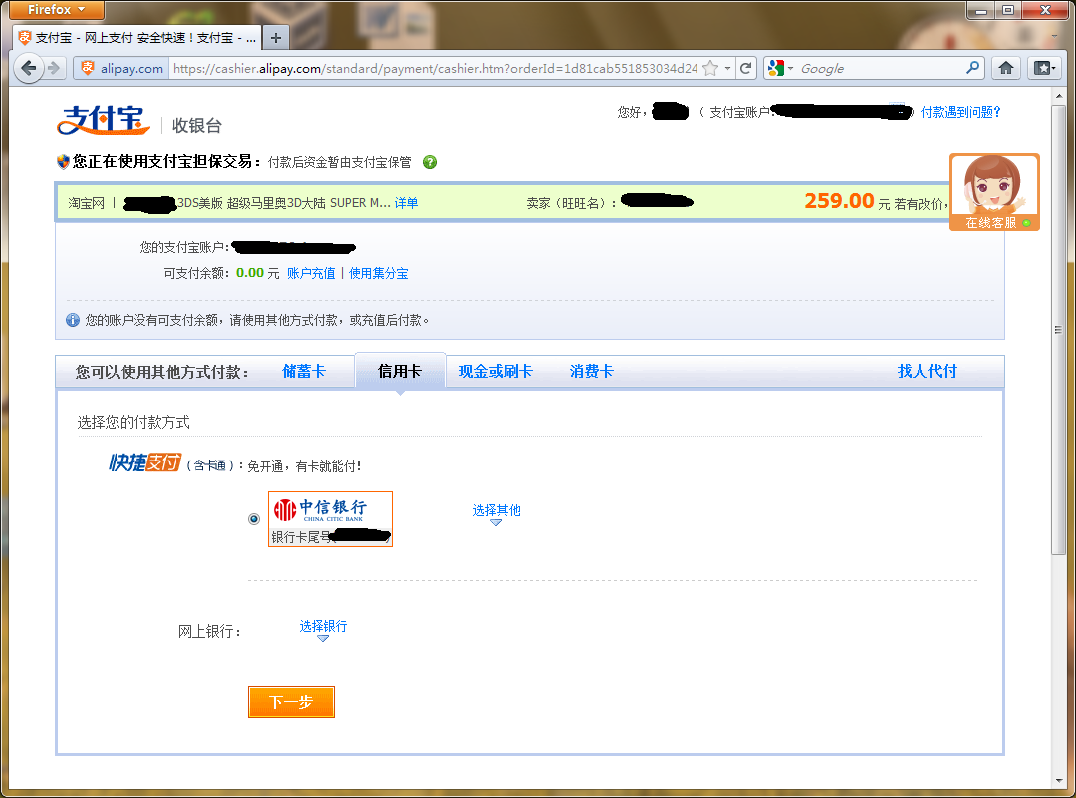
Task: Click the 259.00 price amount
Action: click(839, 201)
